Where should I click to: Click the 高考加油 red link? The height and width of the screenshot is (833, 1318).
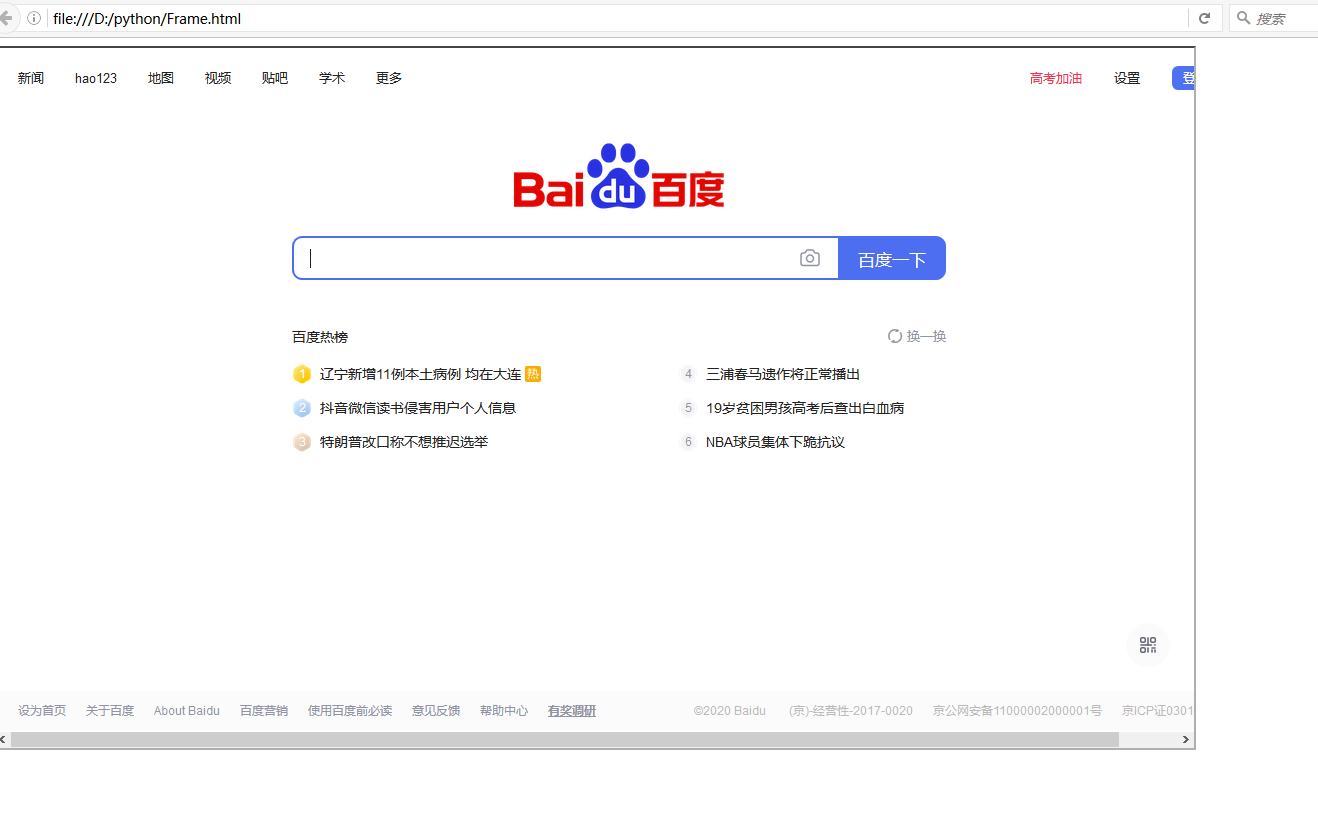(1056, 78)
